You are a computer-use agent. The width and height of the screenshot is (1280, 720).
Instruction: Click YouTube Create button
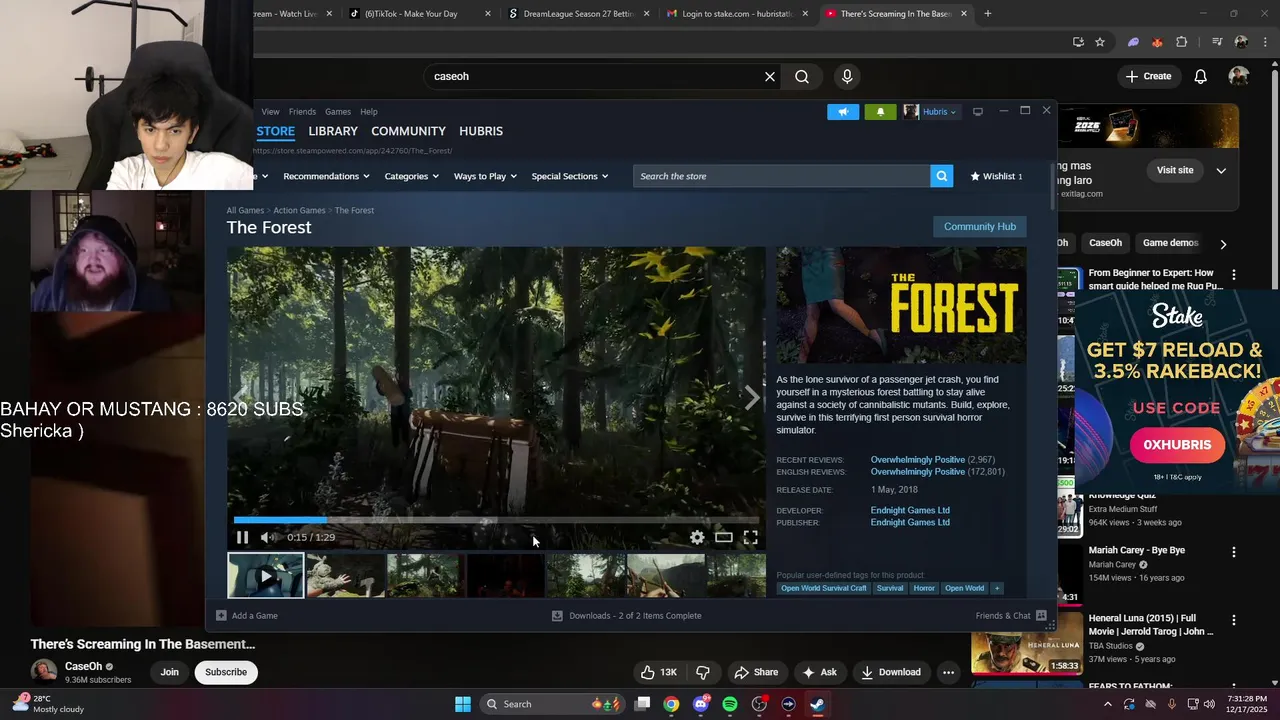[1148, 76]
